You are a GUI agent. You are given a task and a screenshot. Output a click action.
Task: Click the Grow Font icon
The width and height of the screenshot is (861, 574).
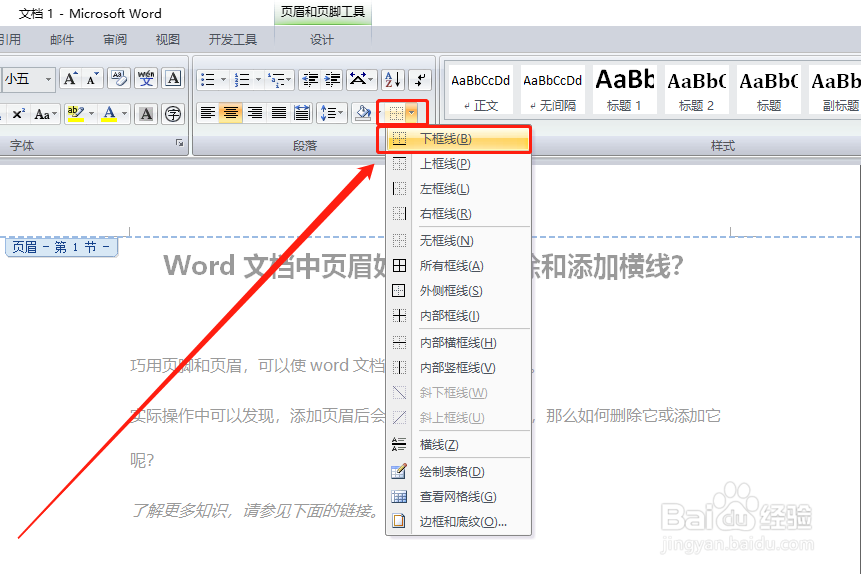(70, 79)
